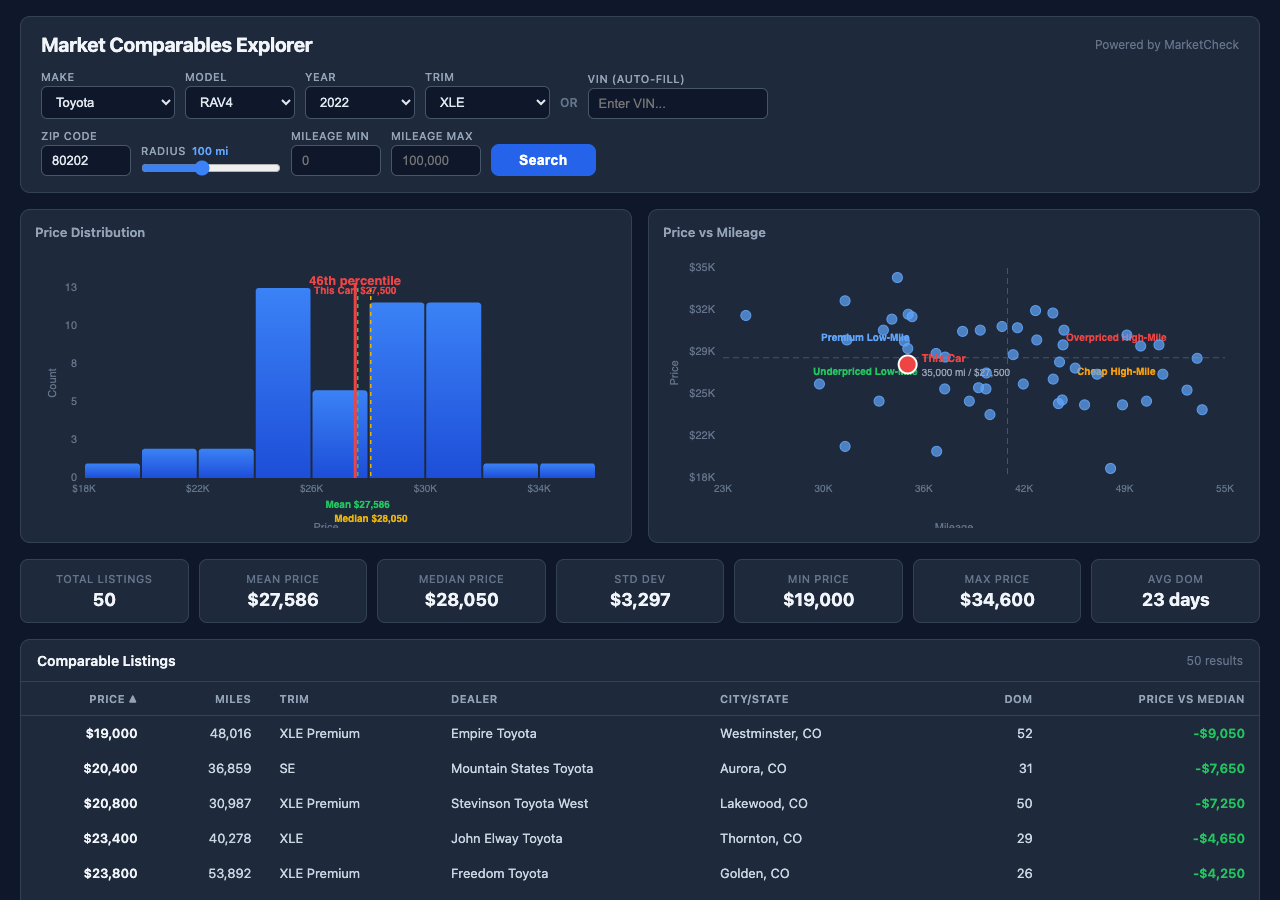
Task: Expand the Year selector showing 2022
Action: point(359,102)
